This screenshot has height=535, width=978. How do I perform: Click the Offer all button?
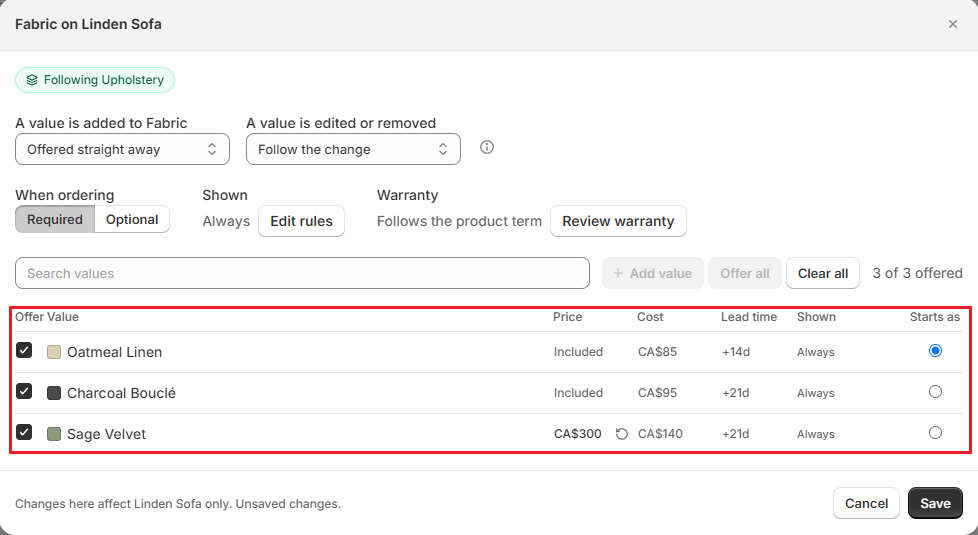pos(745,273)
